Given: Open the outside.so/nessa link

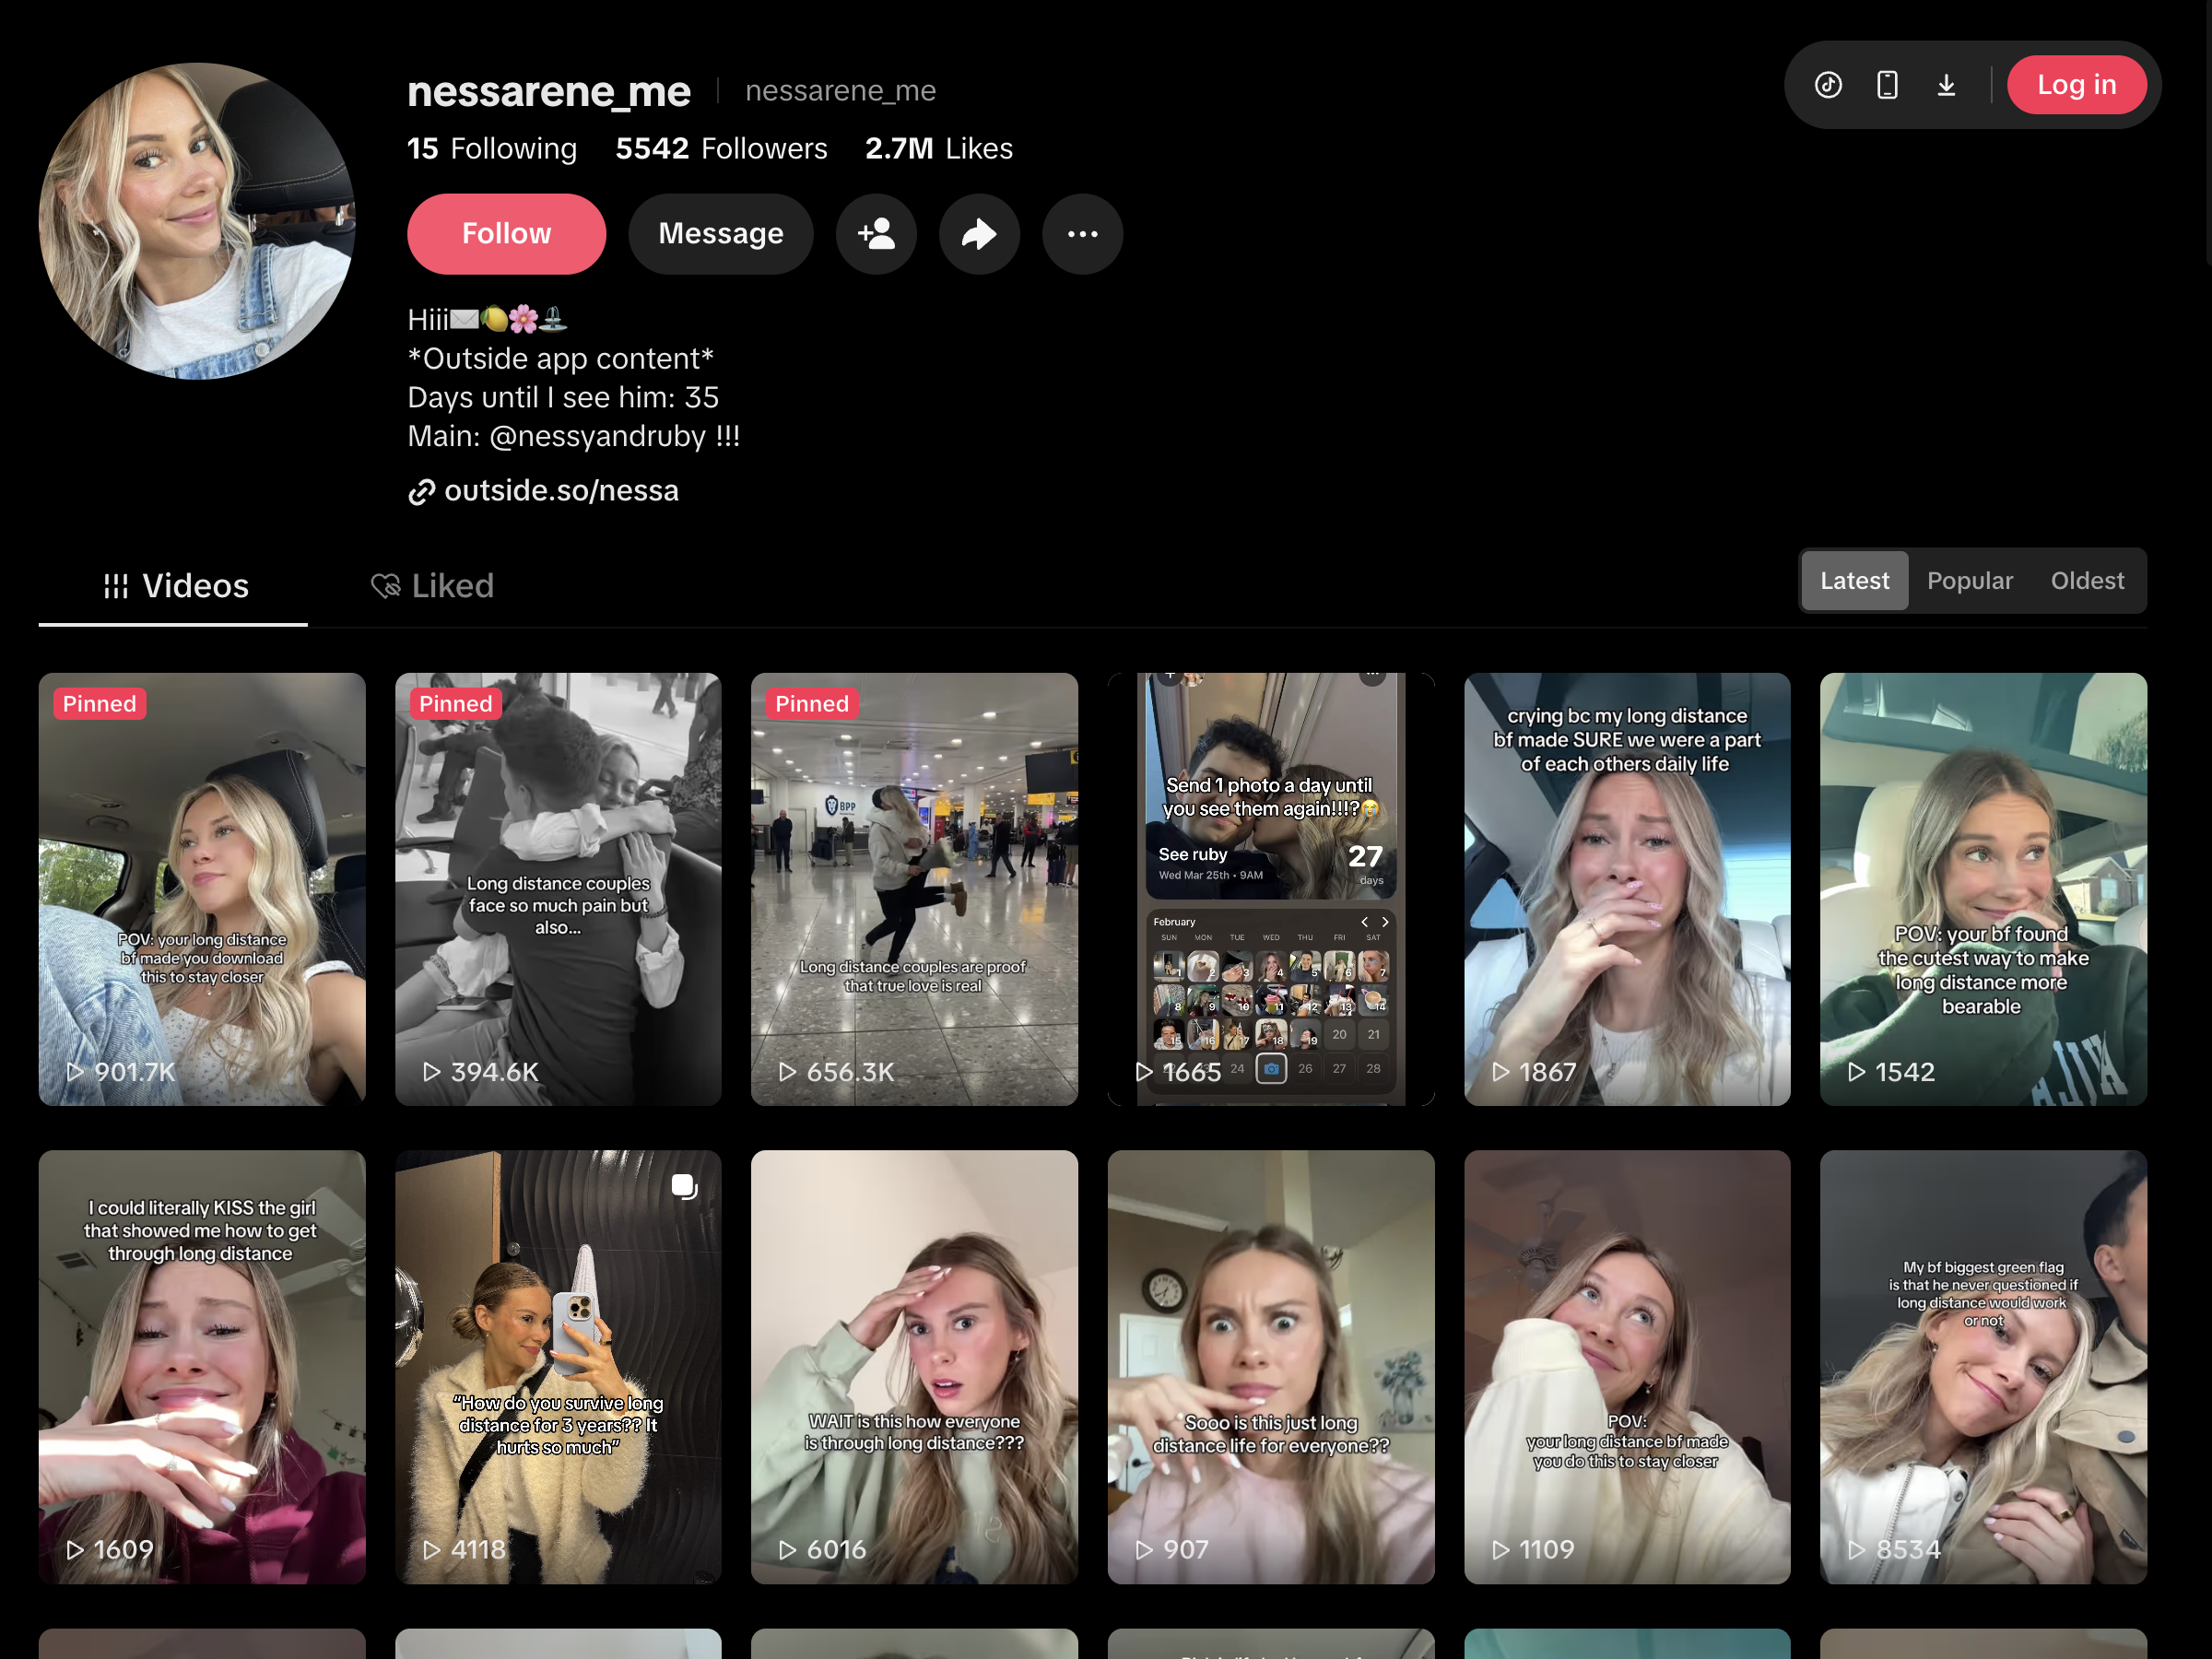Looking at the screenshot, I should coord(561,491).
